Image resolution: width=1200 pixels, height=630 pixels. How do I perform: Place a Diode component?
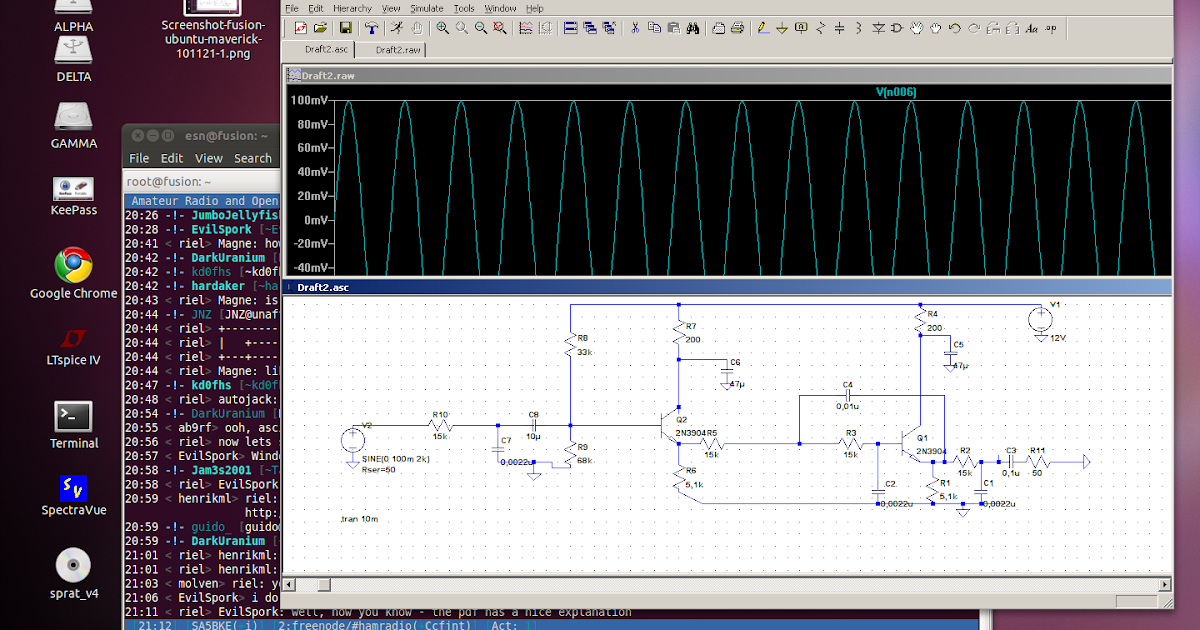pyautogui.click(x=878, y=28)
